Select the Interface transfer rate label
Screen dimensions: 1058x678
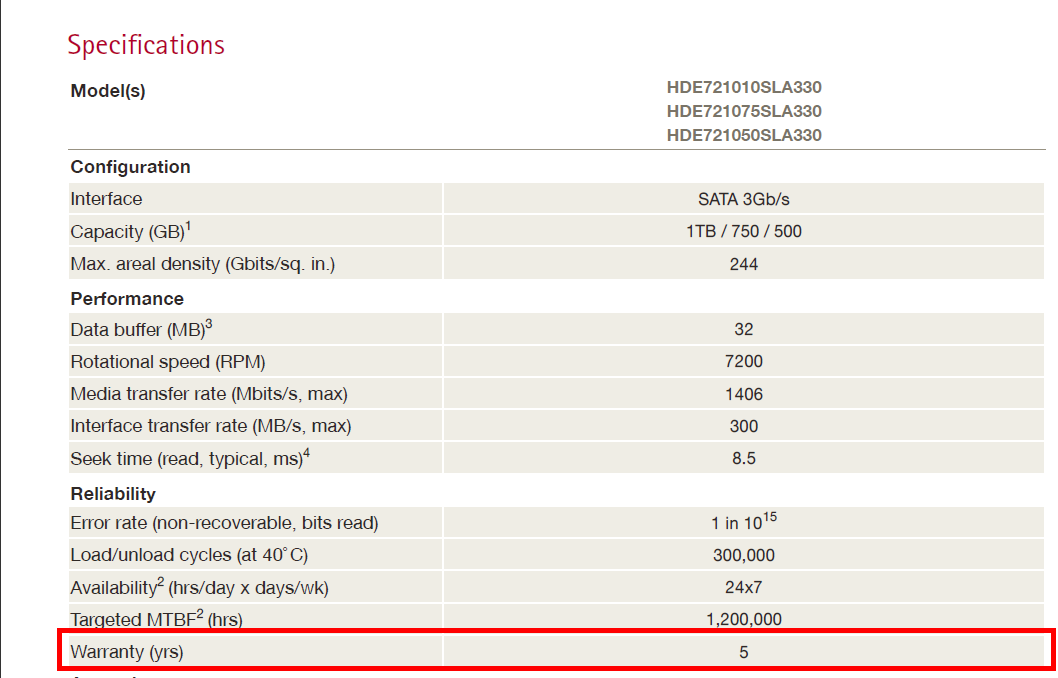click(211, 426)
